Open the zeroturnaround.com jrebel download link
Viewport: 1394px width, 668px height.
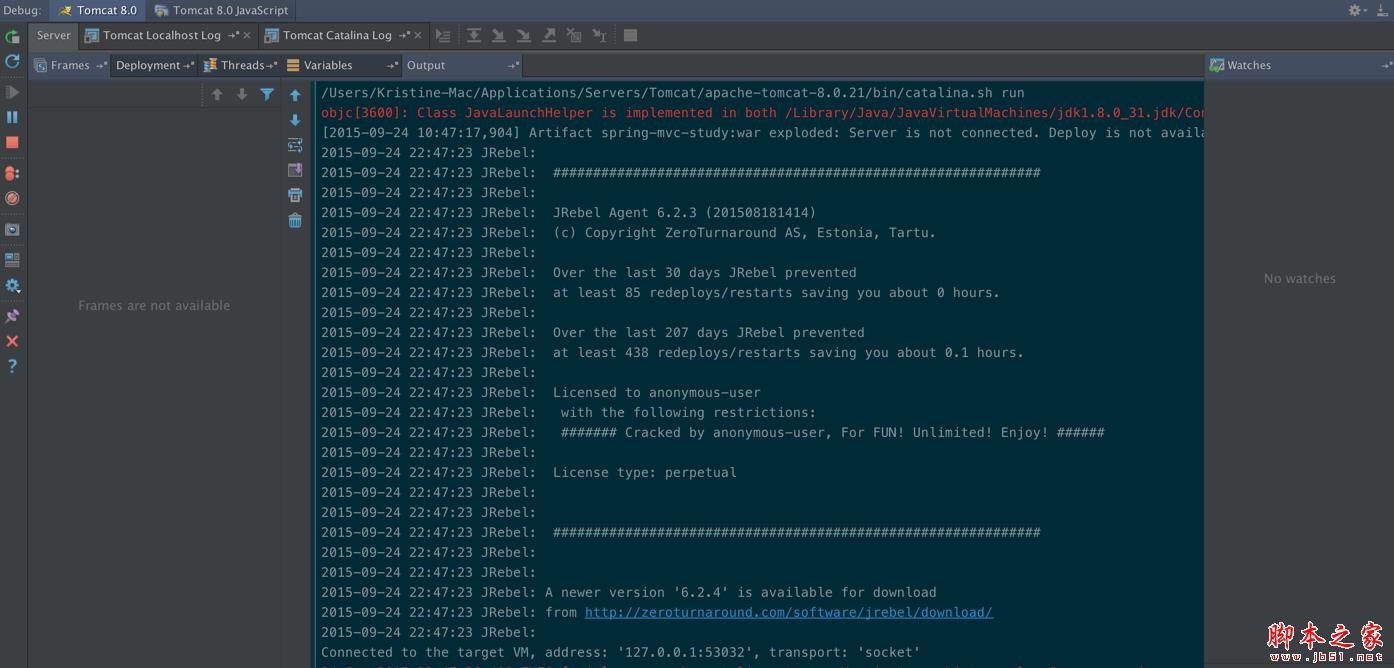pos(789,612)
